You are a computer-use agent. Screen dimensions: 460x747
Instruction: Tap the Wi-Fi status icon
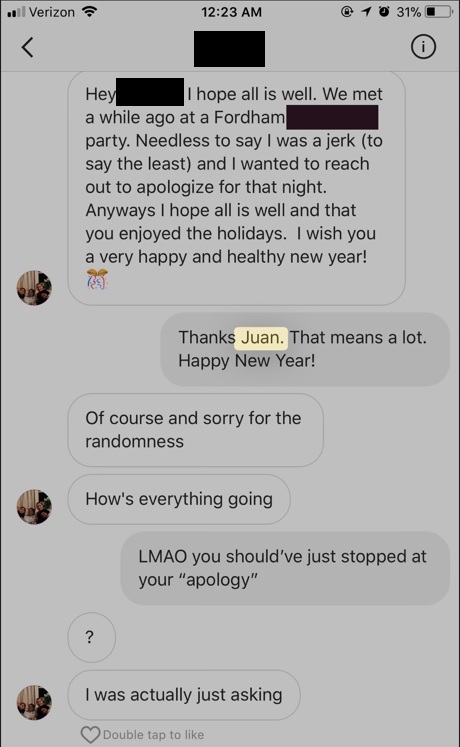point(89,11)
